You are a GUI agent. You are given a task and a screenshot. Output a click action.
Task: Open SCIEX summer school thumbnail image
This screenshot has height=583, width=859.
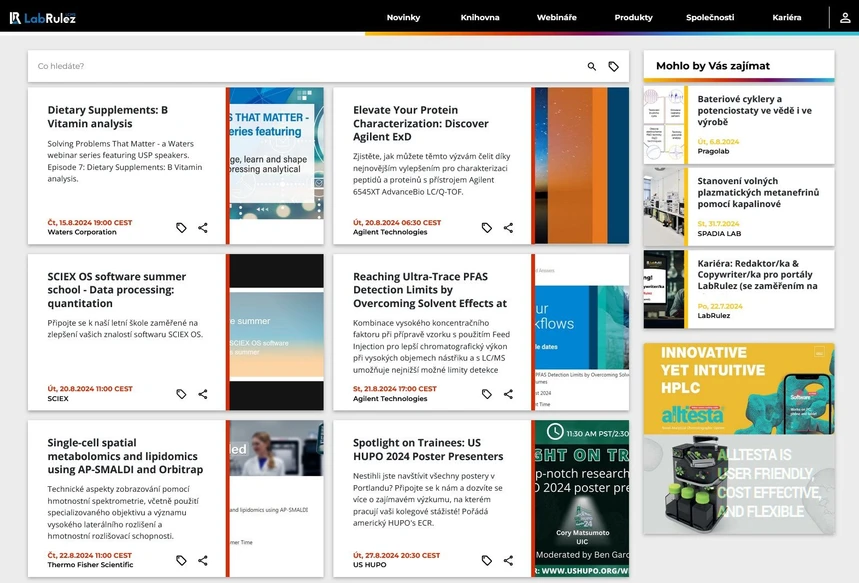(277, 332)
